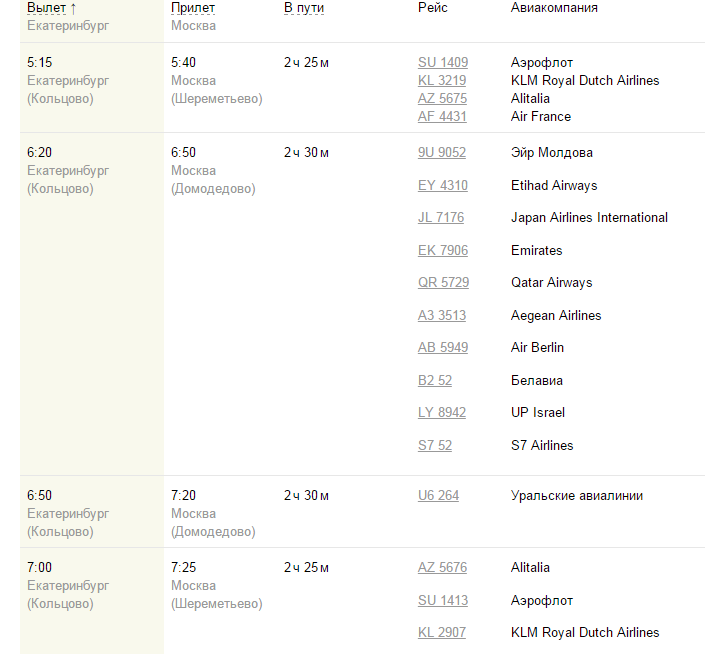This screenshot has width=705, height=654.
Task: Open flight A3 3513 details
Action: tap(442, 316)
